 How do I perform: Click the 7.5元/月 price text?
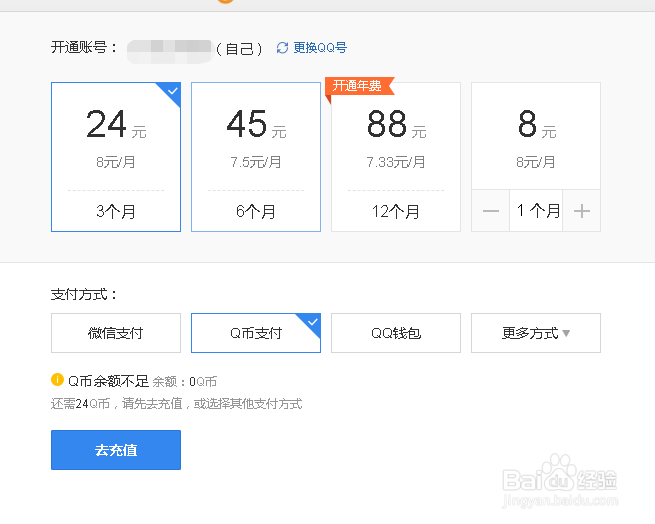[x=256, y=162]
